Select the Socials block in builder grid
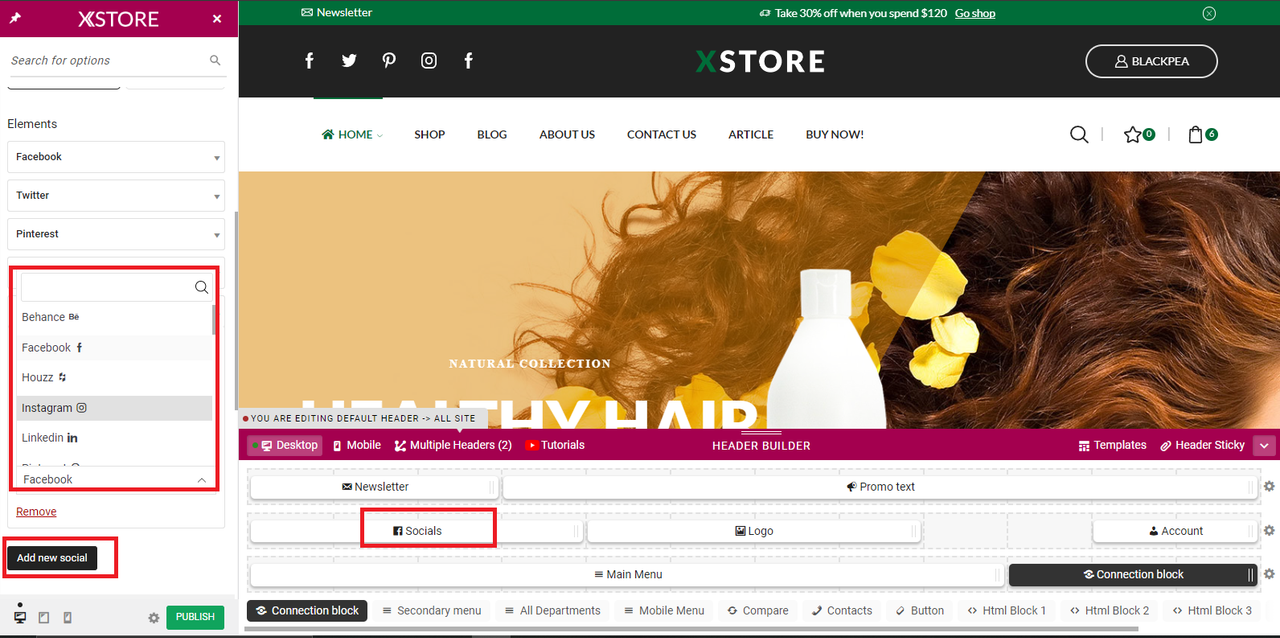 (416, 531)
